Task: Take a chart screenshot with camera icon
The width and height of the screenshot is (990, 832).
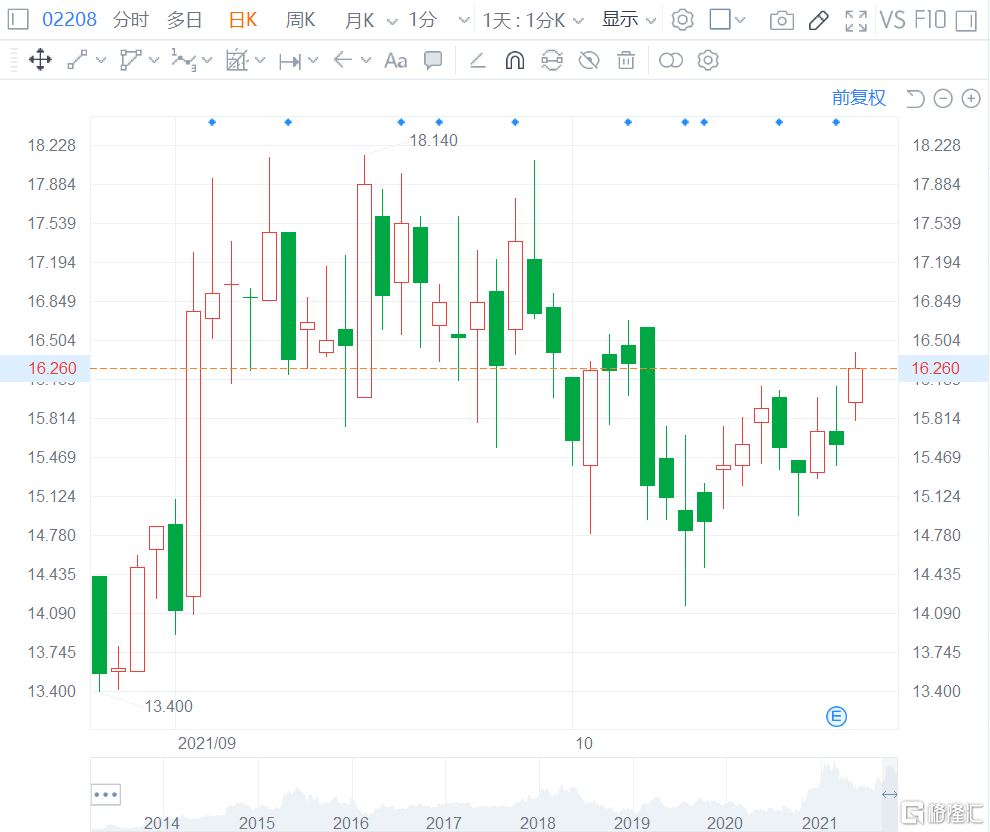Action: tap(782, 20)
